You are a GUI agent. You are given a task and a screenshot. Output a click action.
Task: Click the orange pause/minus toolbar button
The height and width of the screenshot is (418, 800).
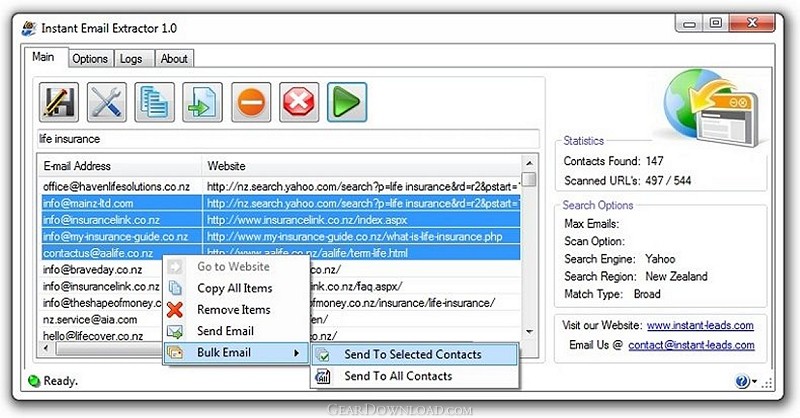251,102
